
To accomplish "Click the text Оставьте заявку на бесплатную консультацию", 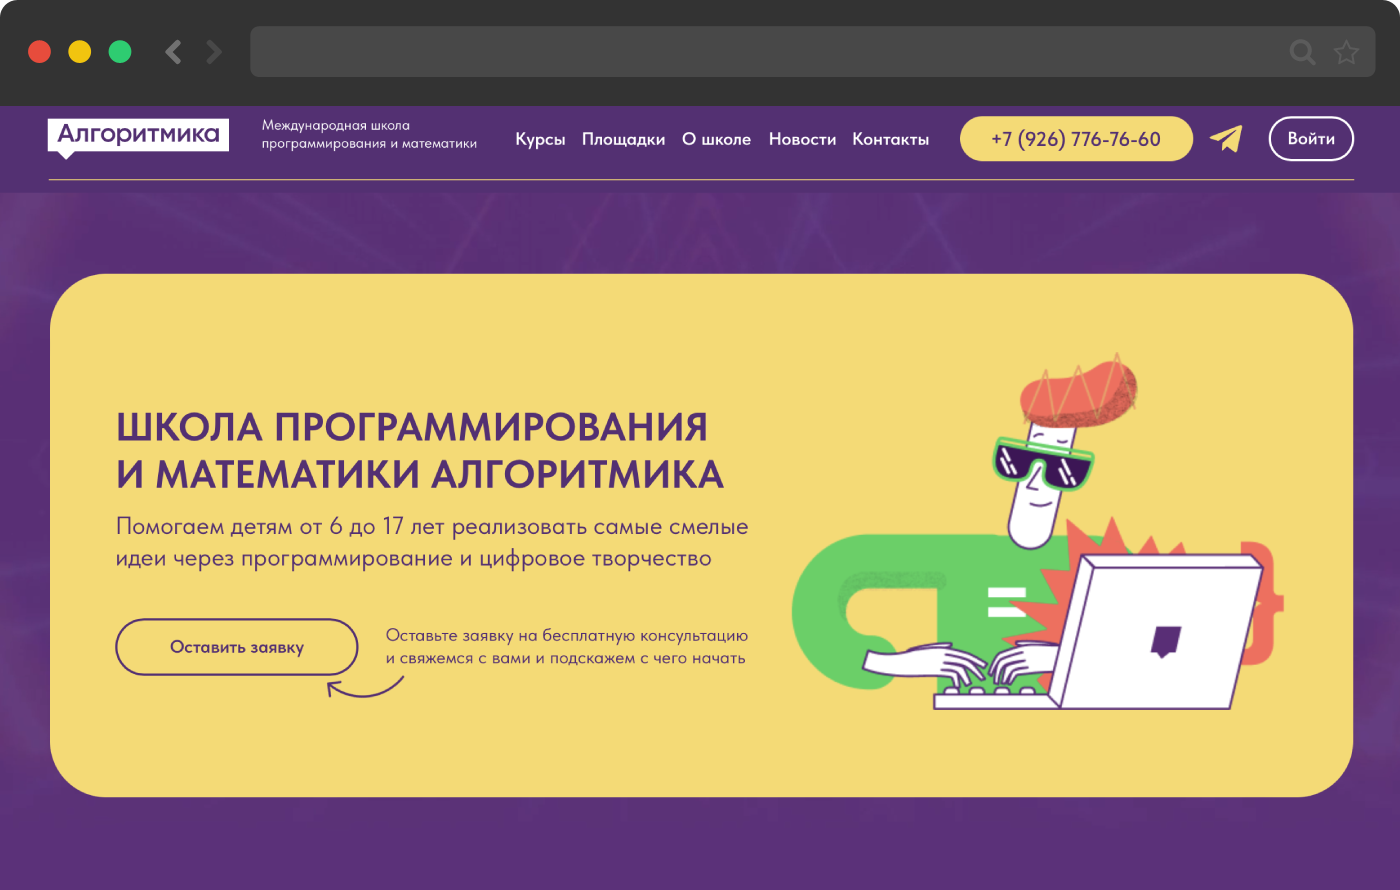I will coord(567,635).
